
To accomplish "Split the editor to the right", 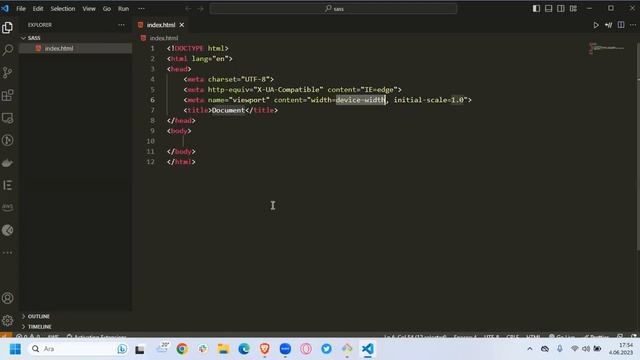I will point(621,25).
